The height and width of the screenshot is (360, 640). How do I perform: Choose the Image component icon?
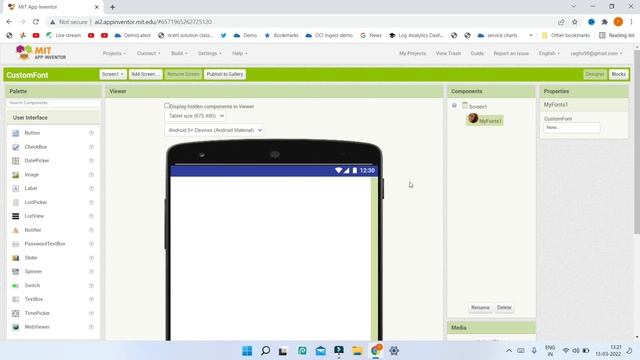pyautogui.click(x=16, y=175)
